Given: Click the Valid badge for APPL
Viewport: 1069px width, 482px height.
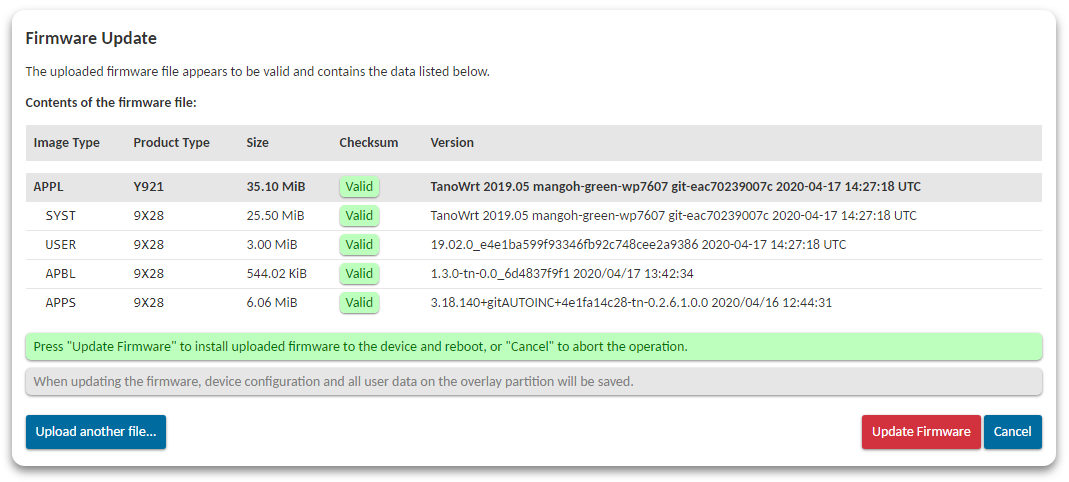Looking at the screenshot, I should pyautogui.click(x=359, y=187).
